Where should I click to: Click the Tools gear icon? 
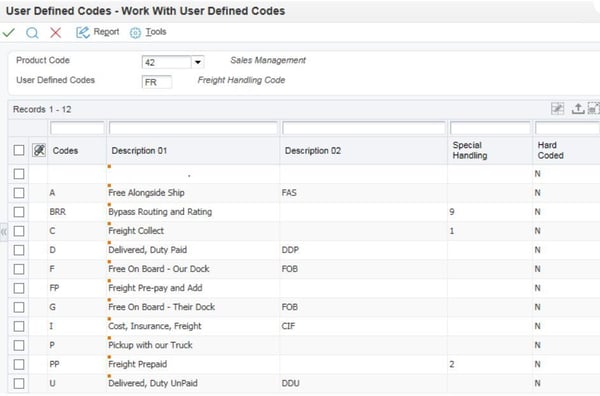[x=135, y=33]
